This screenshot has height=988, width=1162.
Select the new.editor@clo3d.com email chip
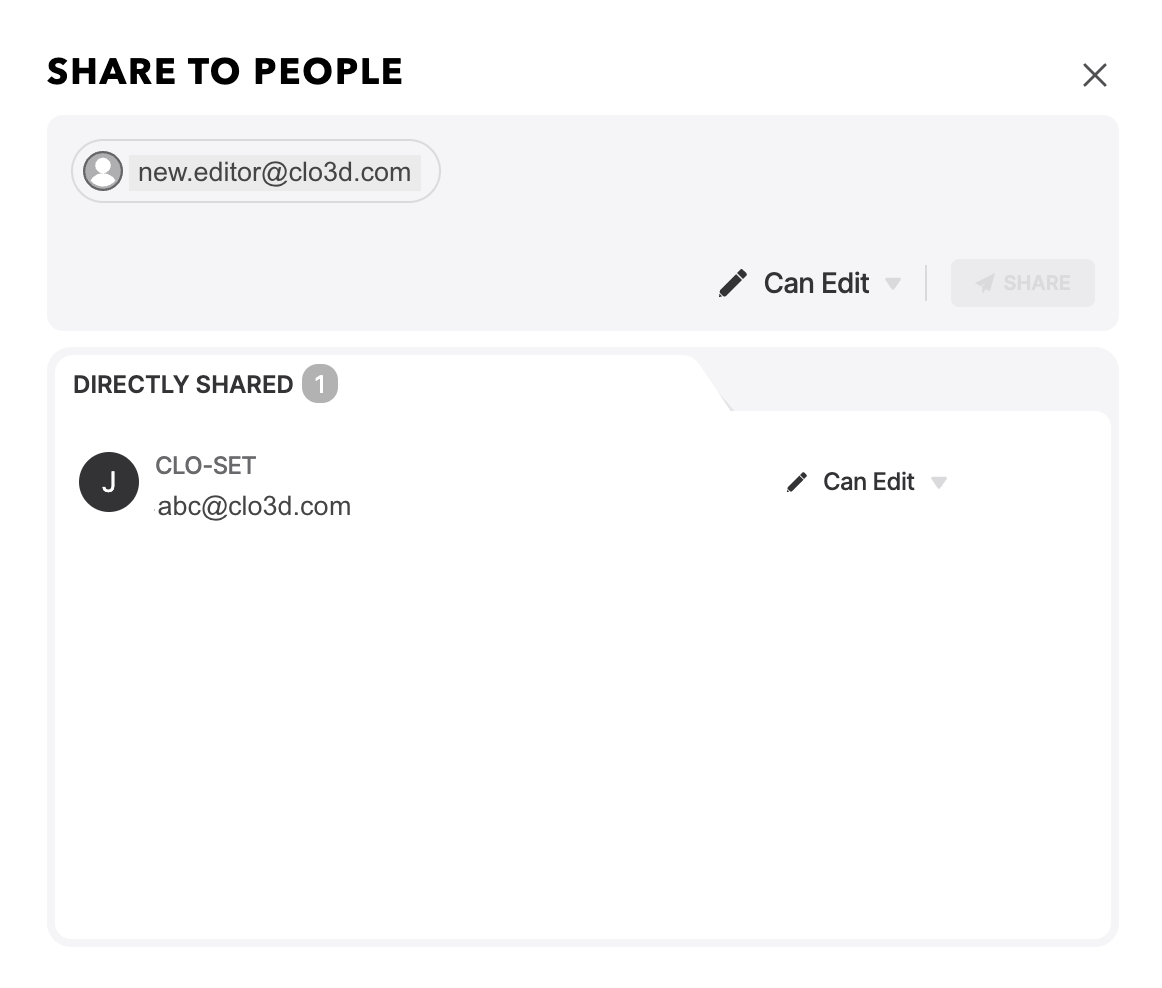[x=256, y=171]
